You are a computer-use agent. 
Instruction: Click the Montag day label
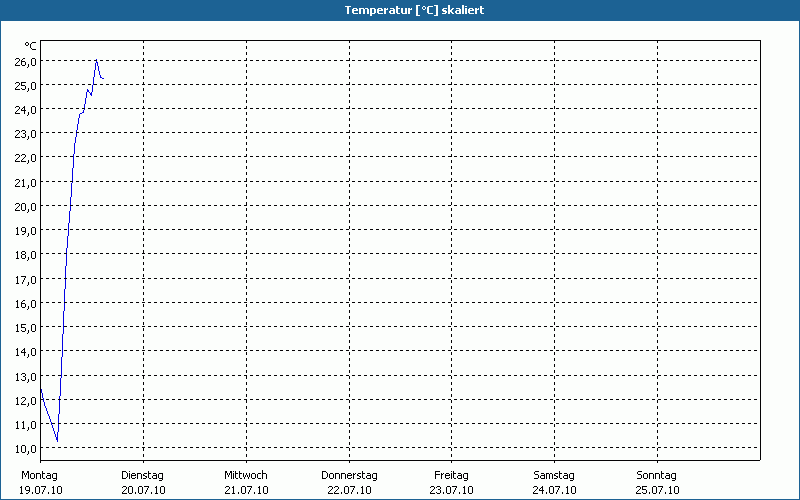pos(39,476)
